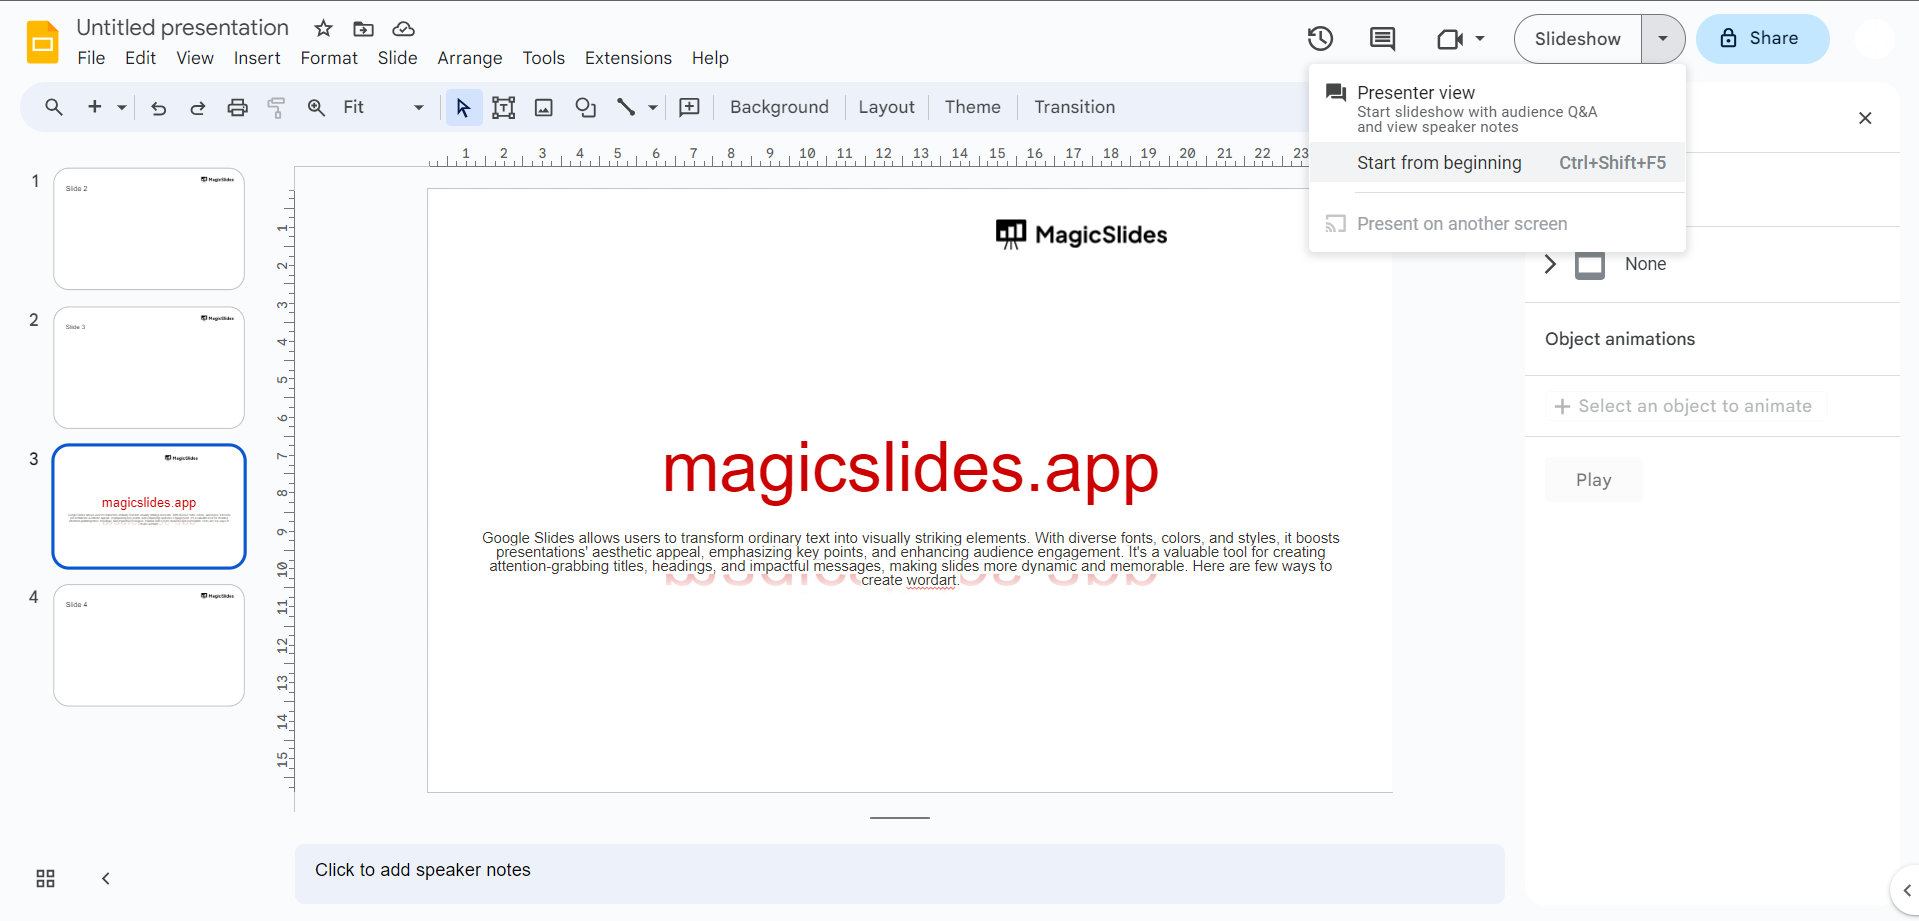Add a new slide with plus icon
1919x921 pixels.
coord(95,107)
